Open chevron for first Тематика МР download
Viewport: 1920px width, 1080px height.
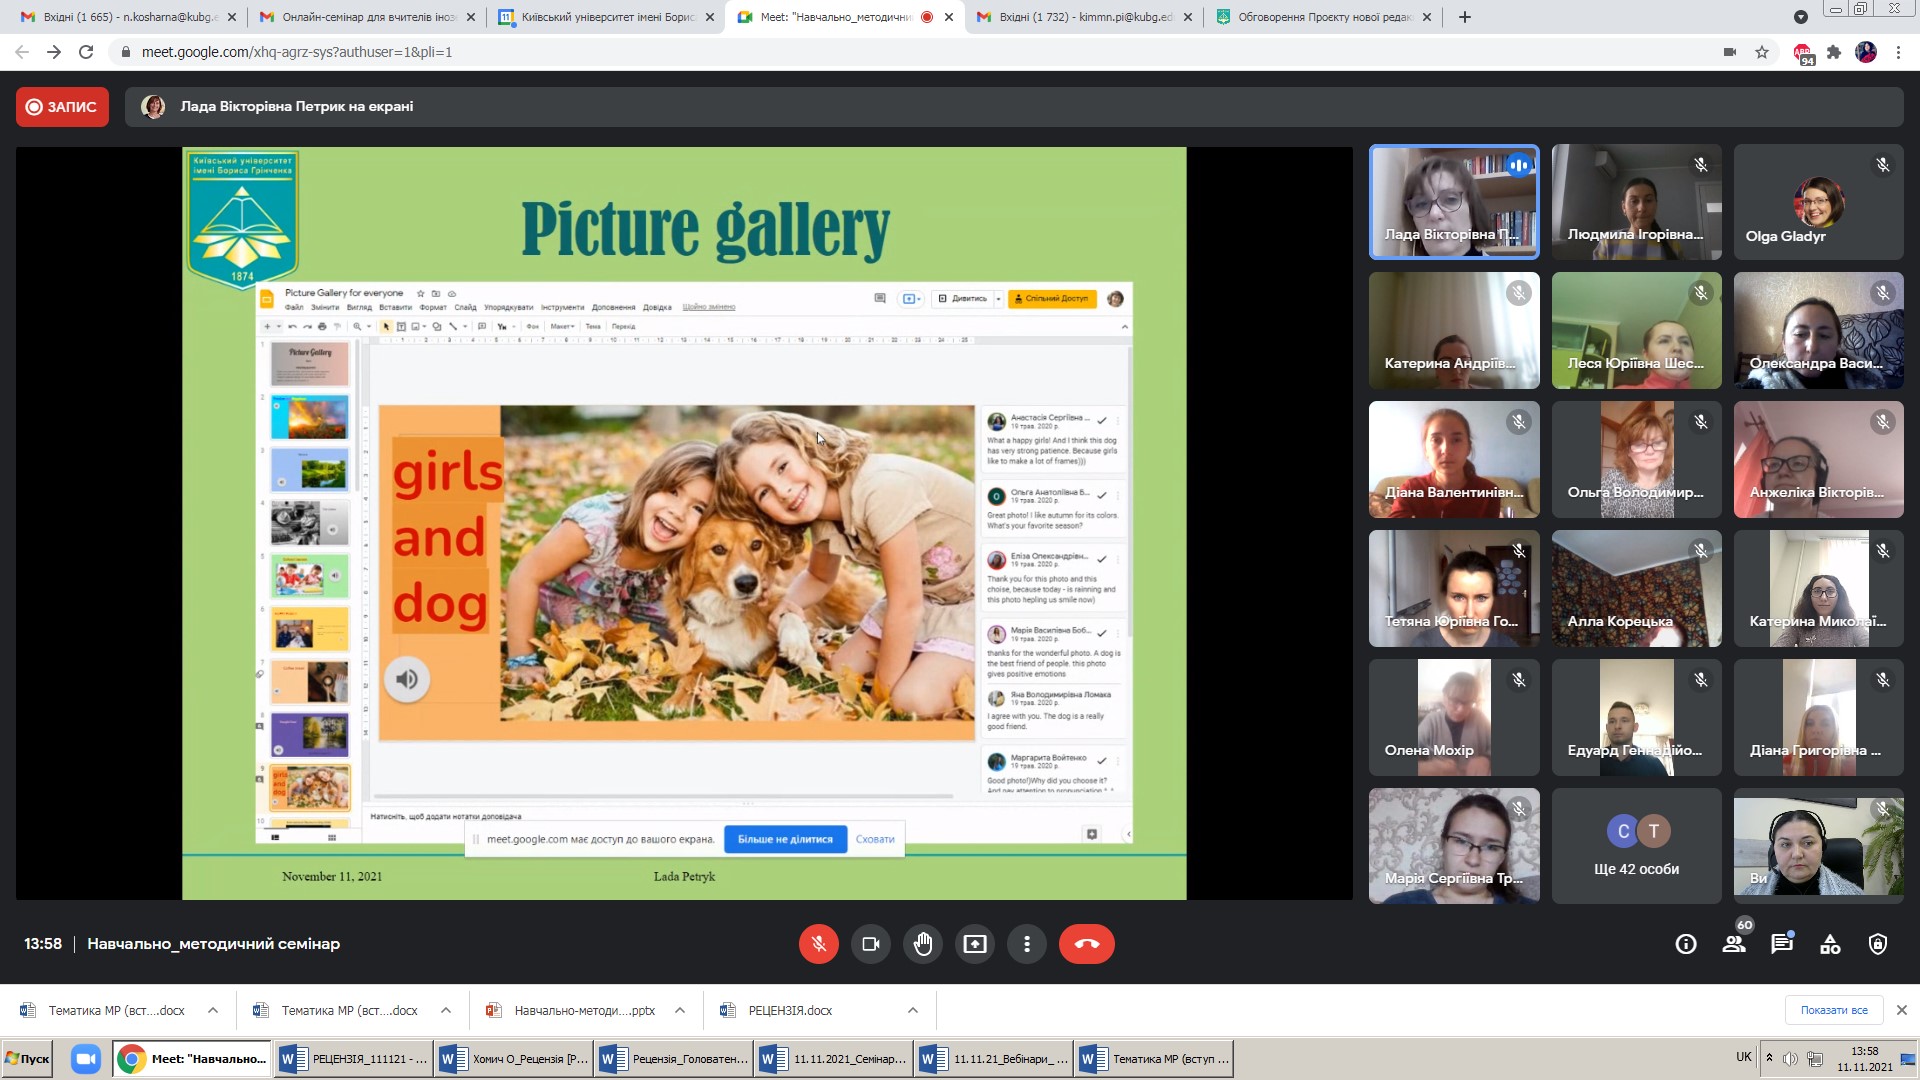pos(213,1010)
